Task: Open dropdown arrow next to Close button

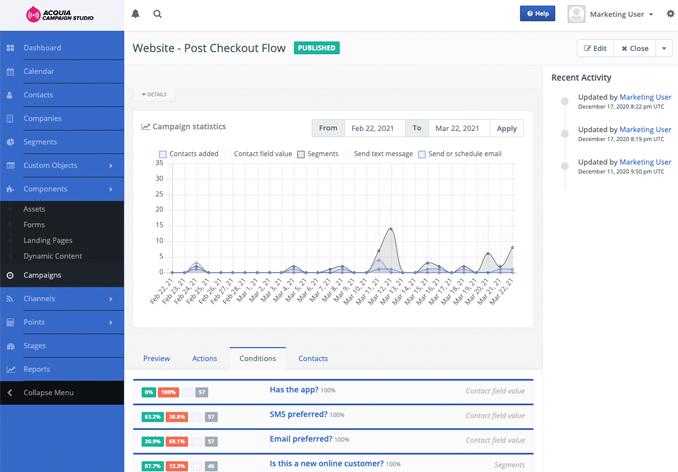Action: click(x=665, y=48)
